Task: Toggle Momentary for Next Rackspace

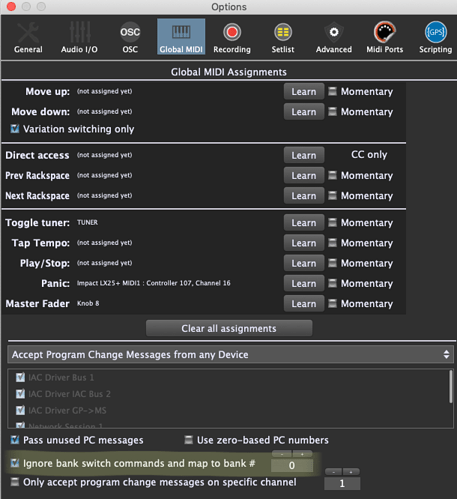Action: click(x=332, y=195)
